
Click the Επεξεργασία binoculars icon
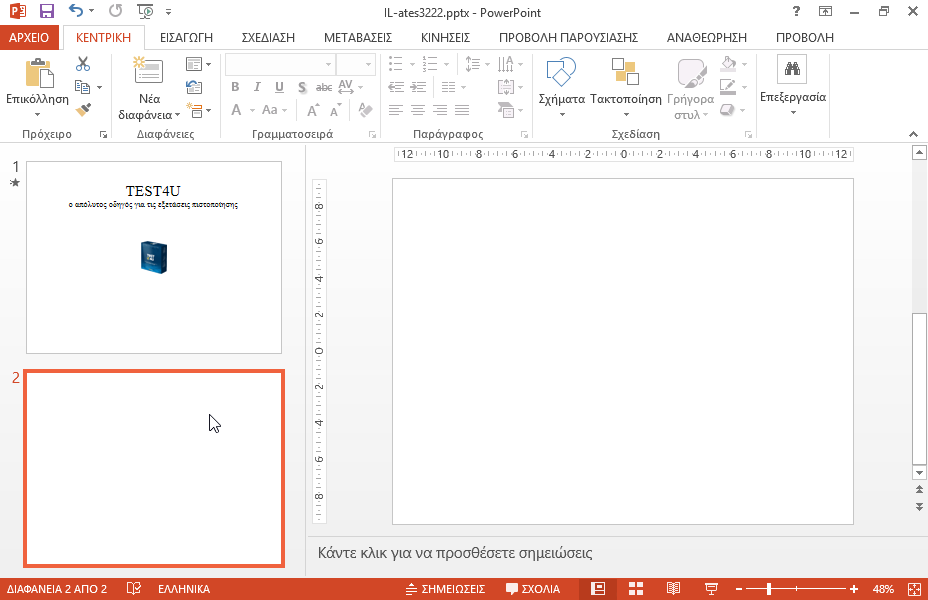coord(792,69)
